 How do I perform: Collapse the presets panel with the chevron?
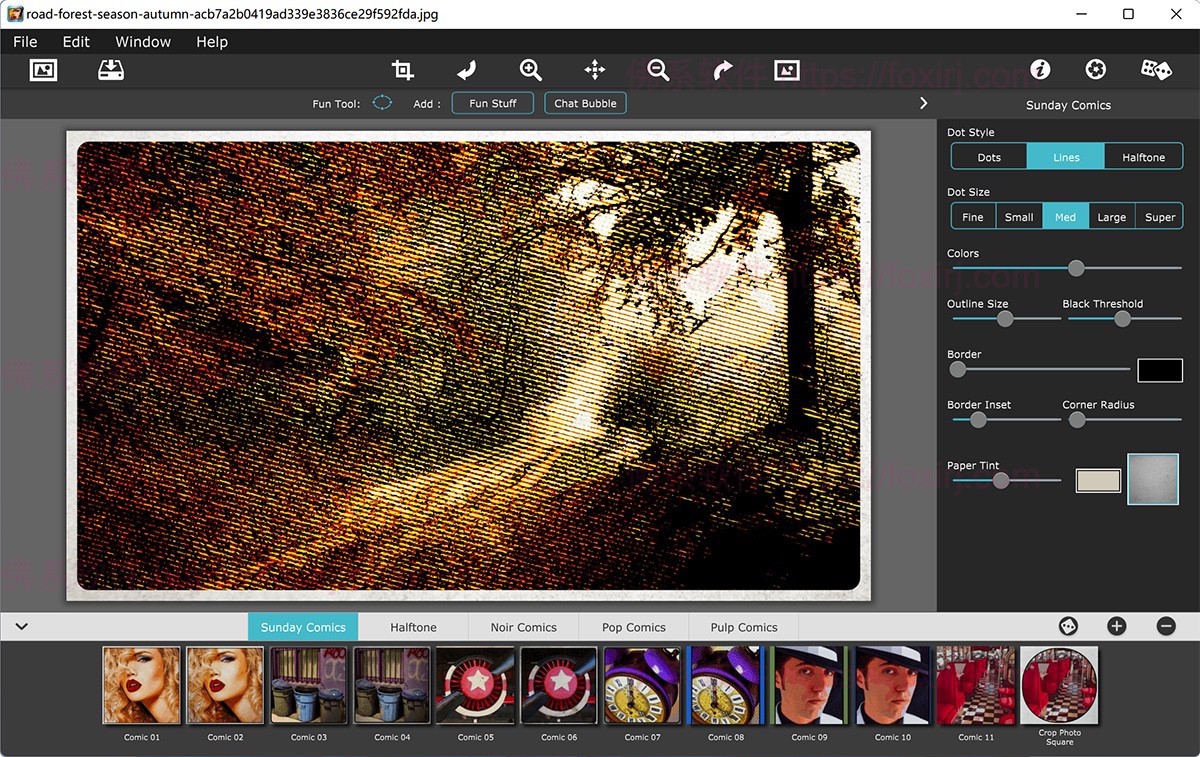point(21,627)
